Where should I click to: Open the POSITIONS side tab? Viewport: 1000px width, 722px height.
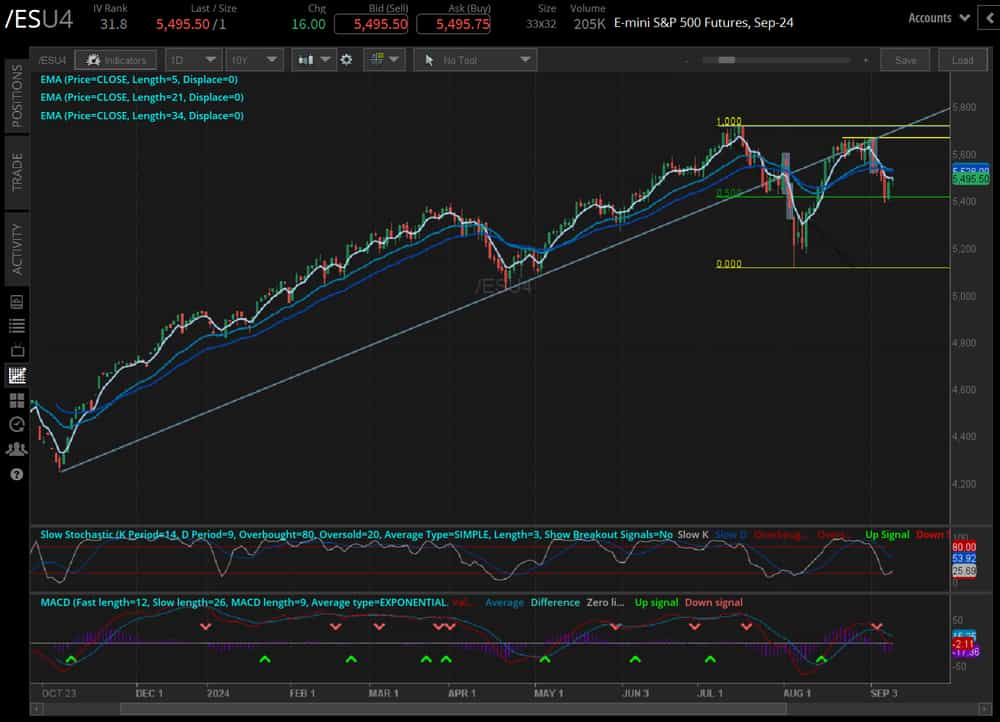coord(17,96)
